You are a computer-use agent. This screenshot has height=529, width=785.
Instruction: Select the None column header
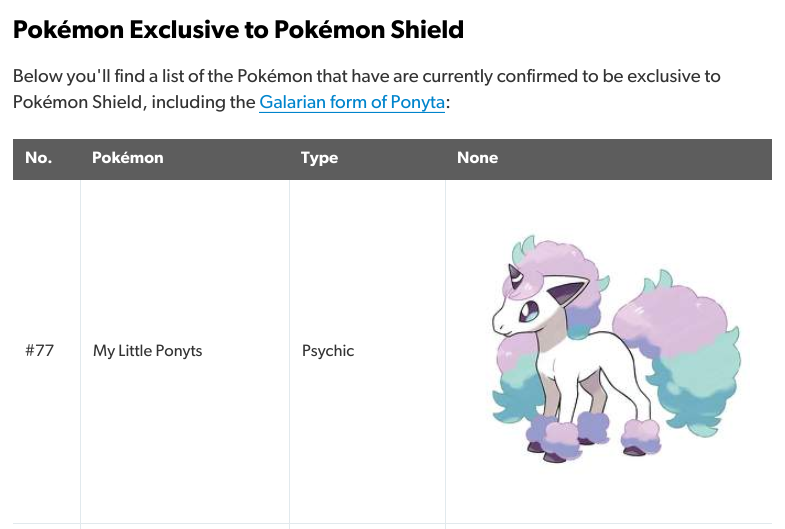click(x=477, y=158)
